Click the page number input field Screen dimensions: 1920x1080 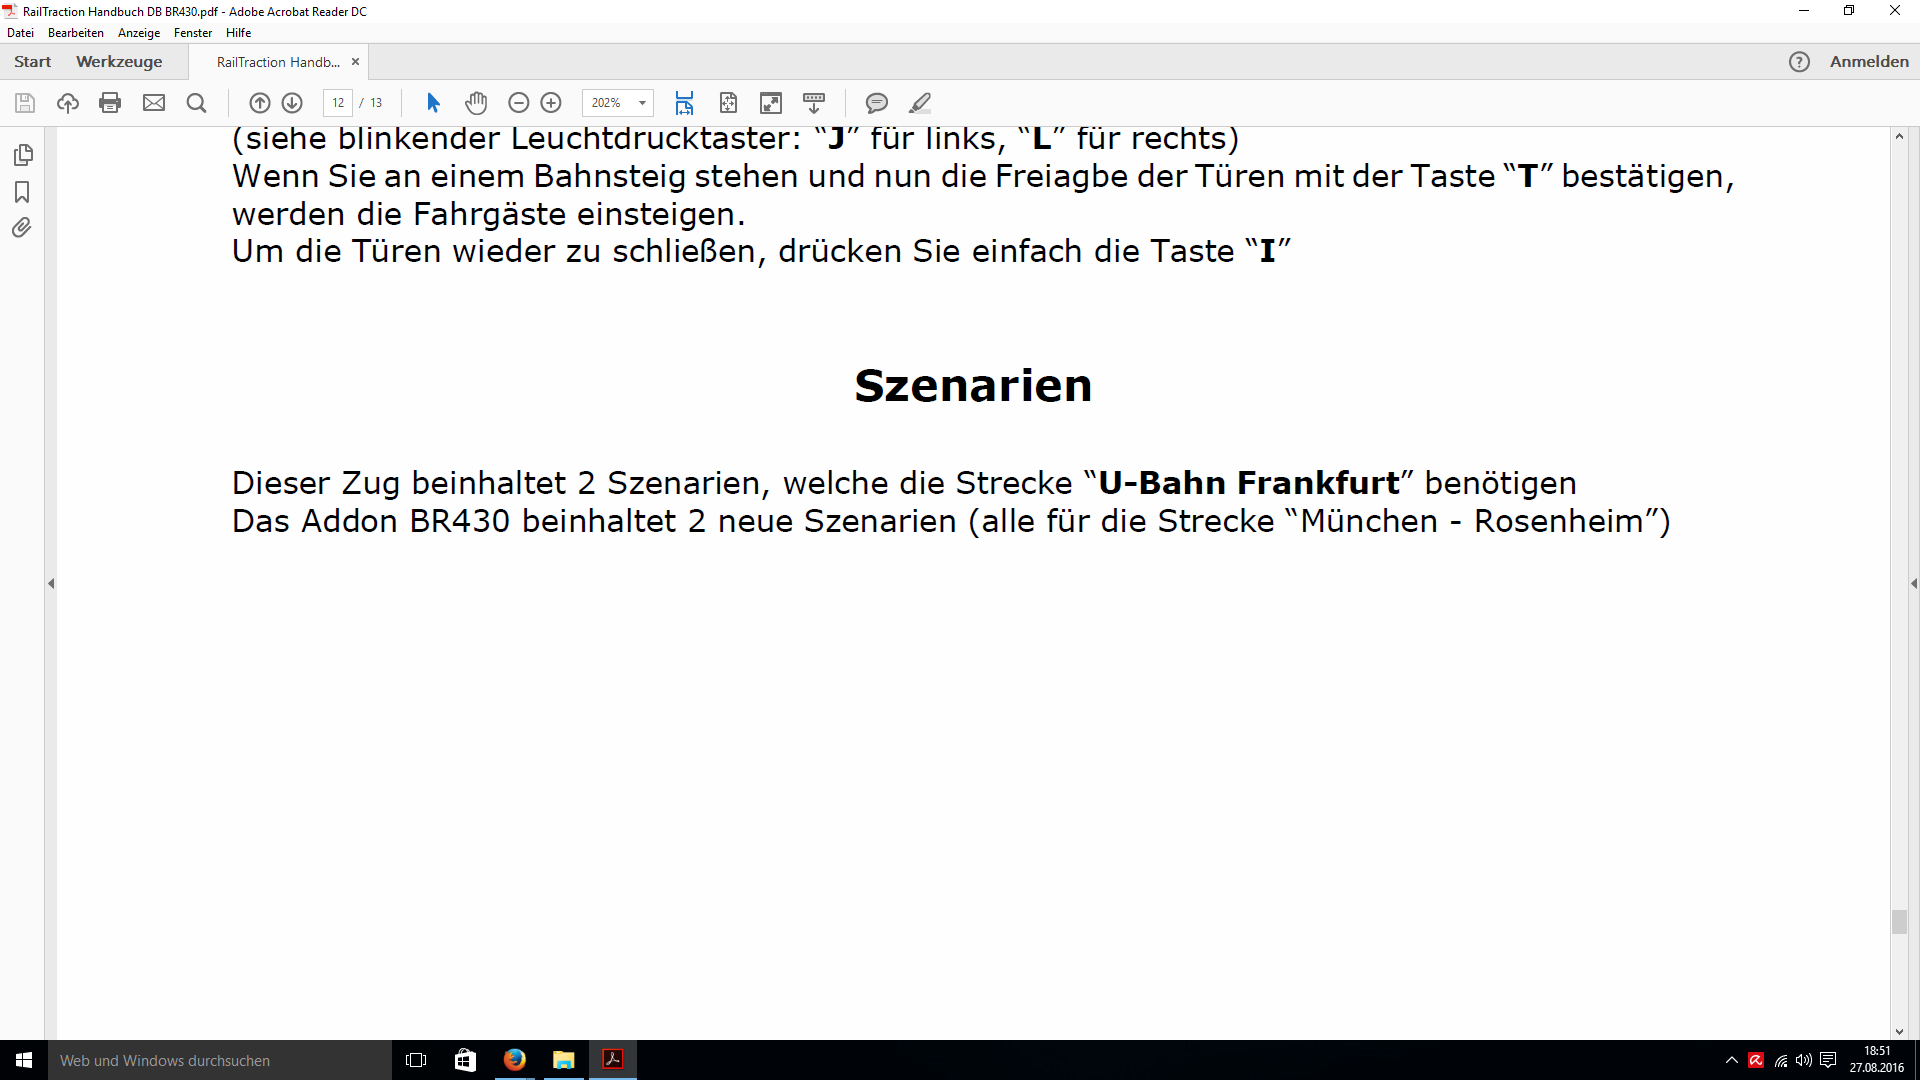click(338, 103)
